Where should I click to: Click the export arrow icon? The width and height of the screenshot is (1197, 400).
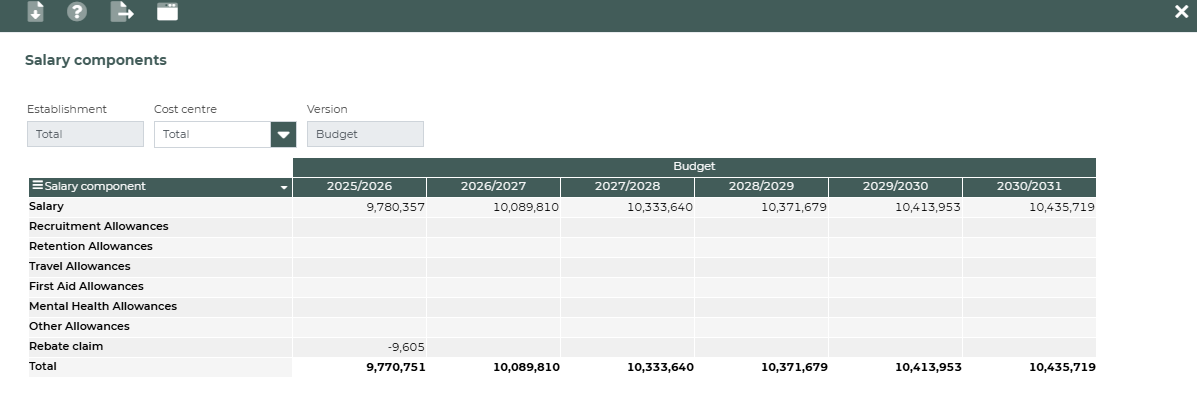point(122,12)
